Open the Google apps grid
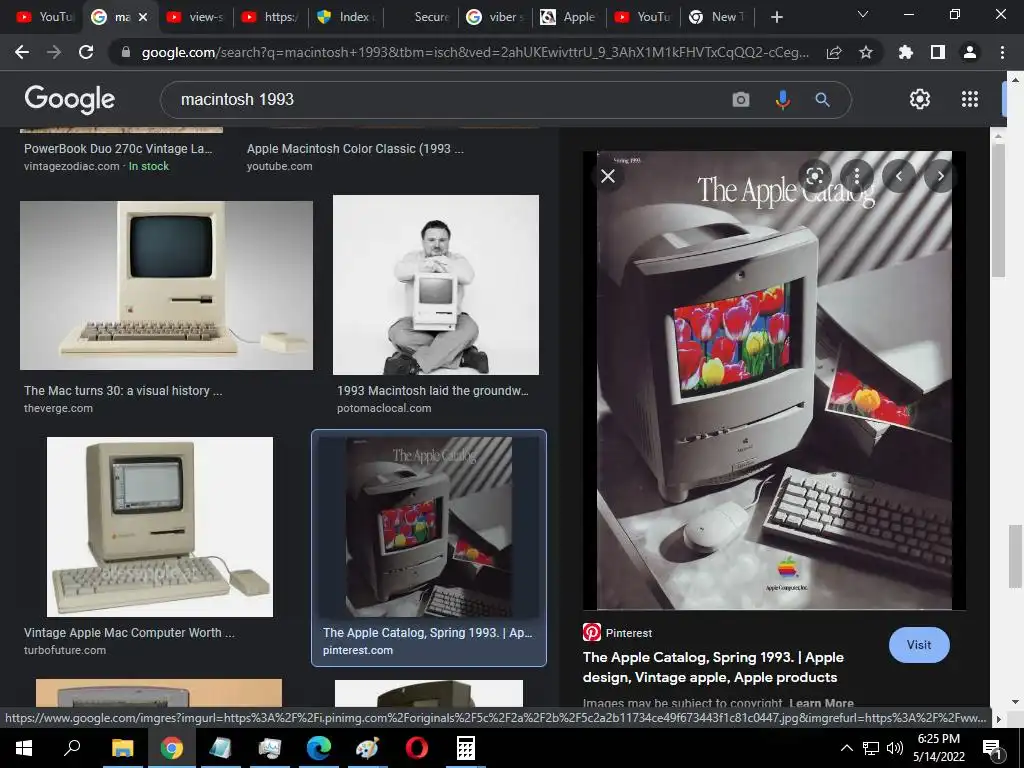Screen dimensions: 1024x768 970,99
